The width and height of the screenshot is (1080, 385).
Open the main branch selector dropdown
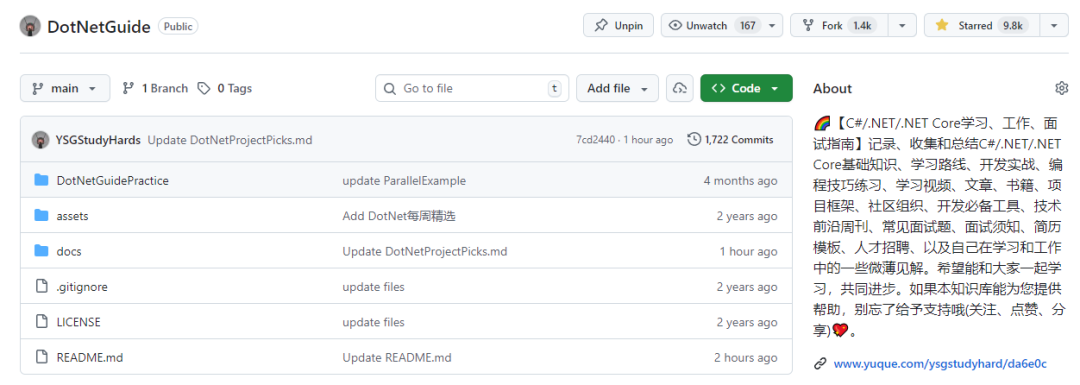[65, 88]
